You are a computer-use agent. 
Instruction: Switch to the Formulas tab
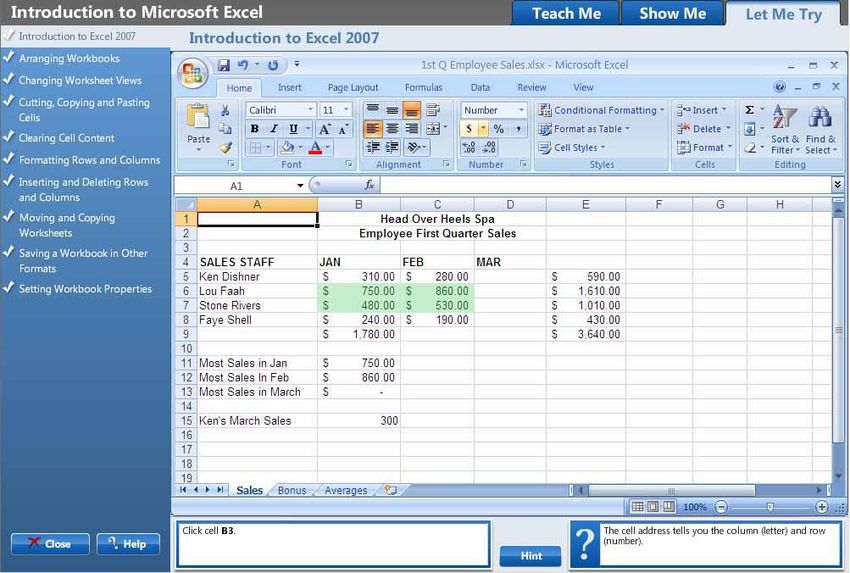coord(423,87)
